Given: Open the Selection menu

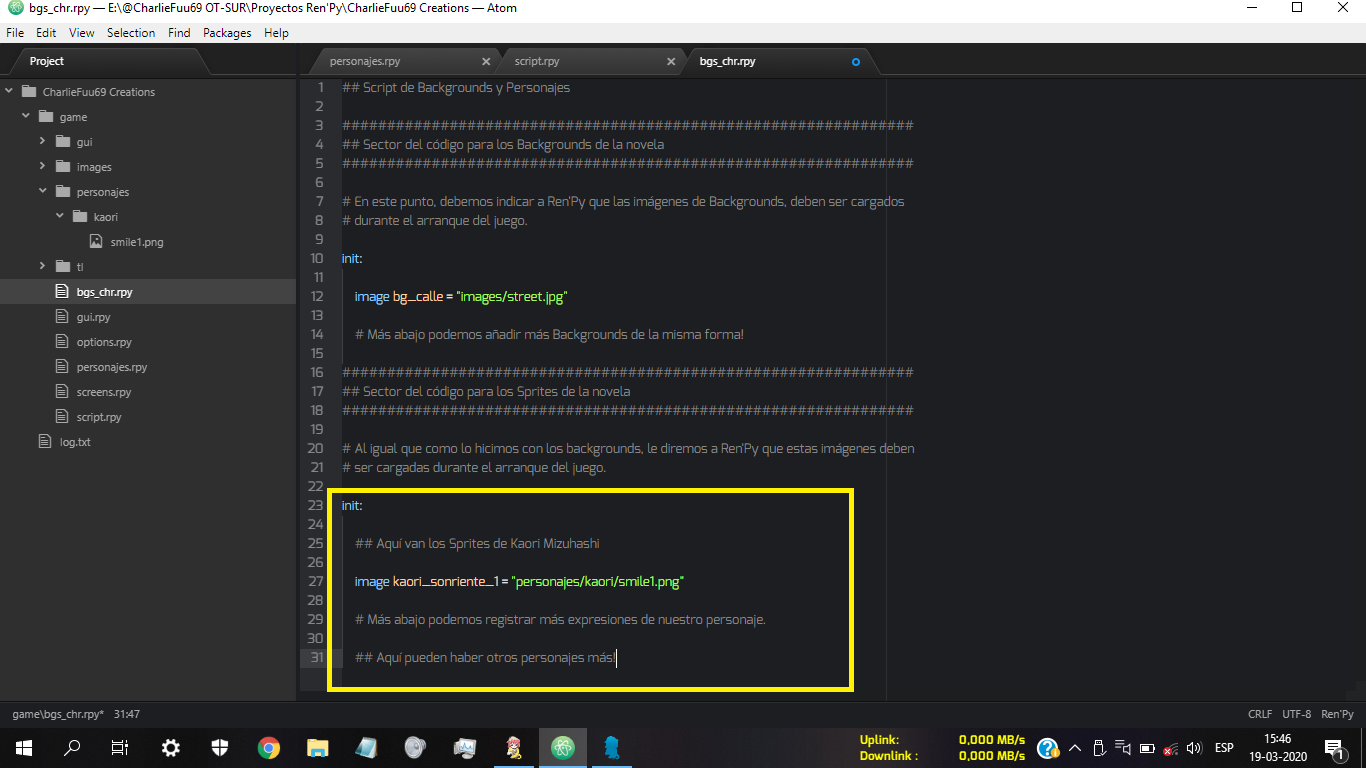Looking at the screenshot, I should [131, 33].
